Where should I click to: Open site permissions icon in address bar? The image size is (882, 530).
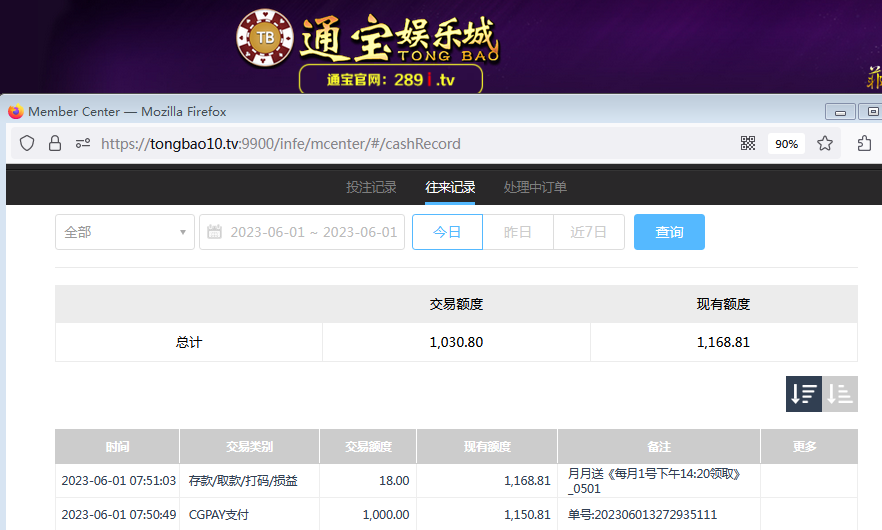click(83, 144)
